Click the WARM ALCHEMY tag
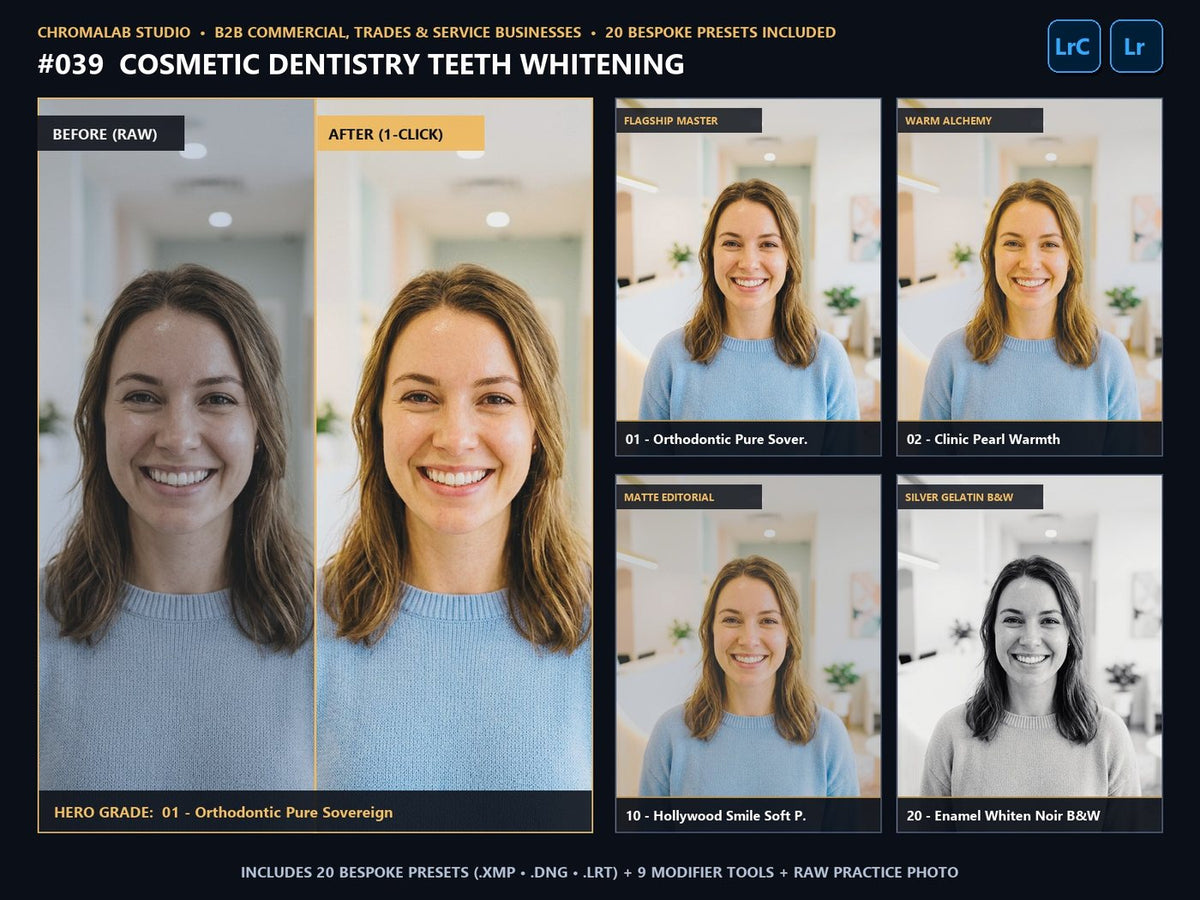The height and width of the screenshot is (900, 1200). click(x=970, y=121)
